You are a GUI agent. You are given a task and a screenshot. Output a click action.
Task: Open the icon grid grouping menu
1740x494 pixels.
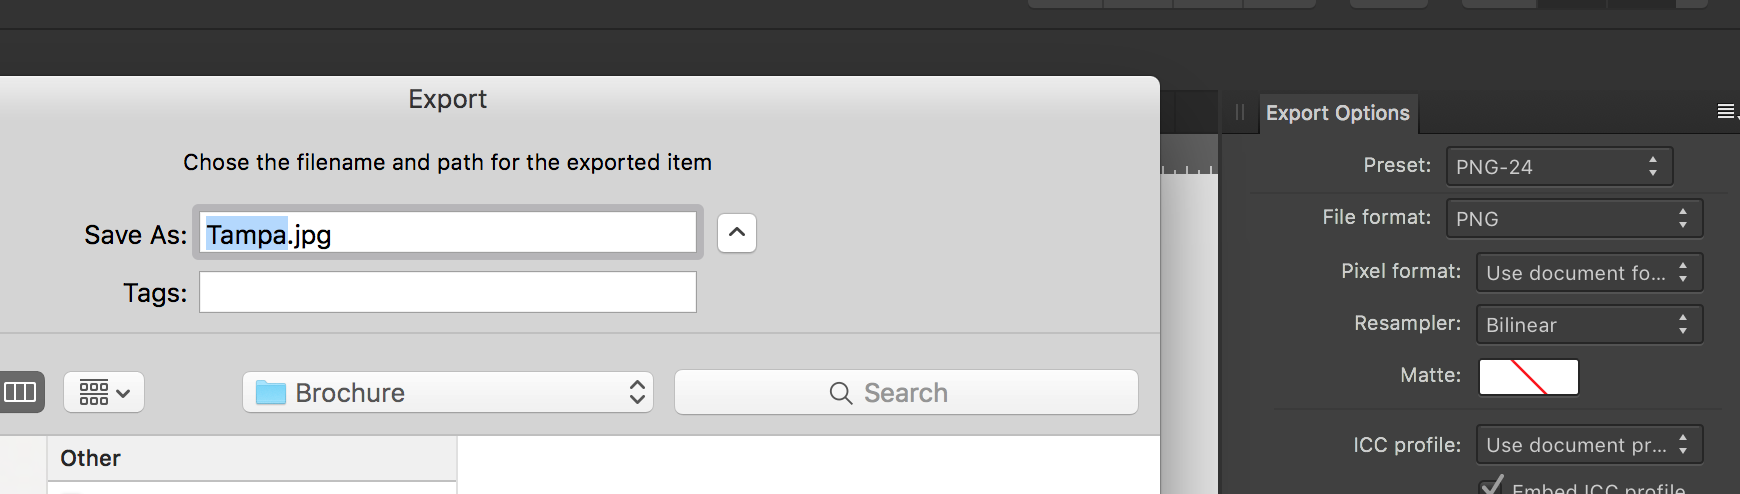(x=104, y=392)
